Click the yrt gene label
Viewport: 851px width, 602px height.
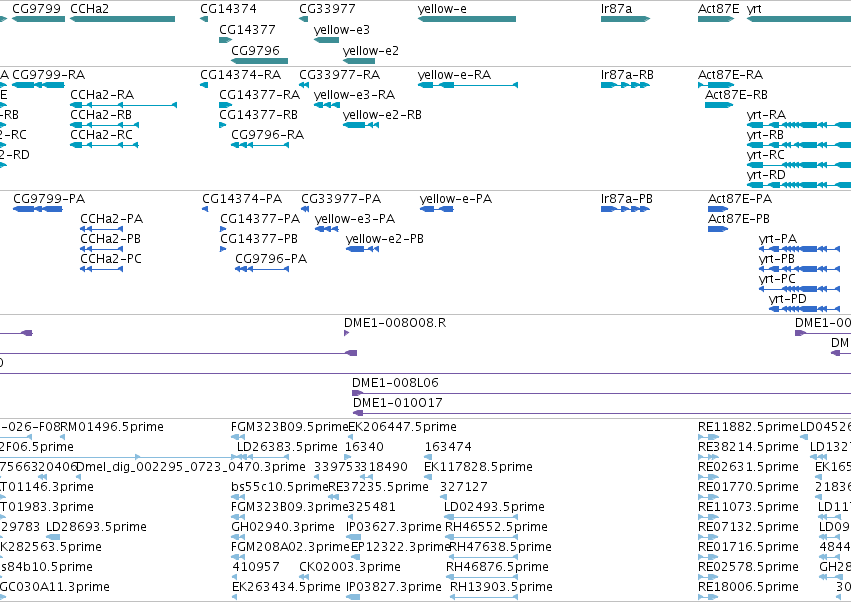pyautogui.click(x=754, y=9)
